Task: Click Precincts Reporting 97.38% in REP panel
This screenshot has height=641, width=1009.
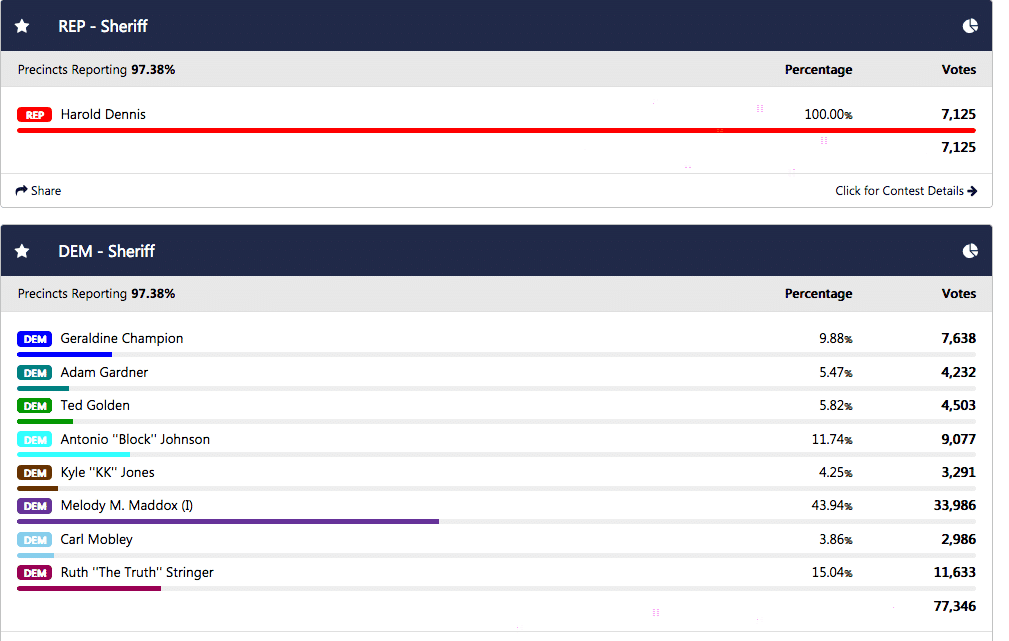Action: pos(97,70)
